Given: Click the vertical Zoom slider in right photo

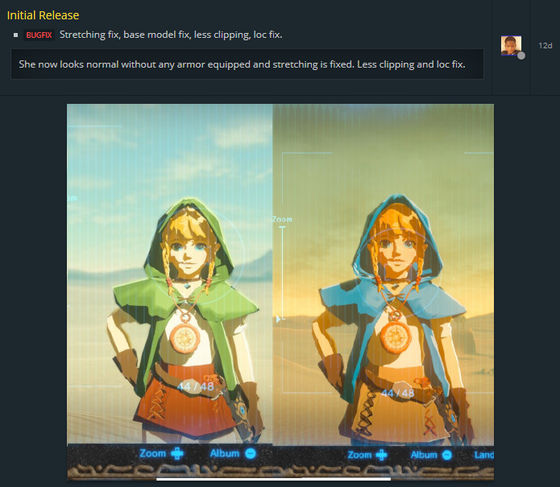Looking at the screenshot, I should [282, 273].
